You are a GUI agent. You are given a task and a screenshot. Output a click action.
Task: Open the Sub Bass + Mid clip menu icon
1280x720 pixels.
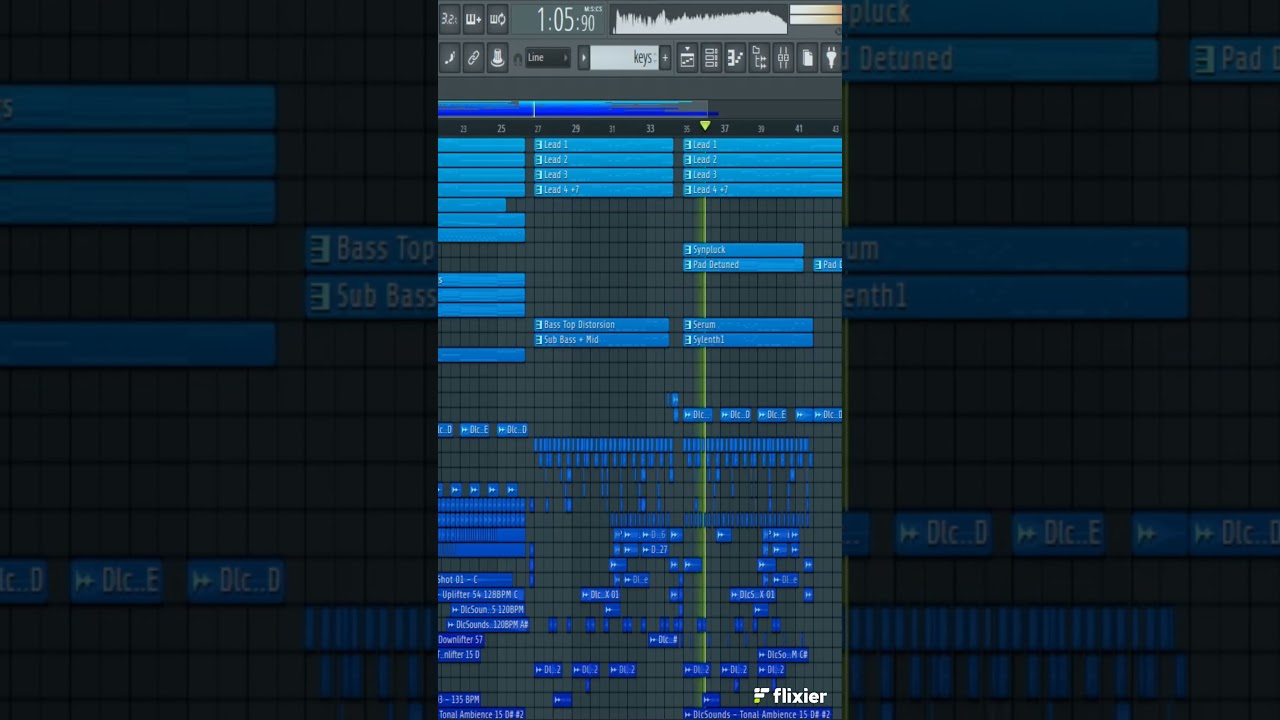point(539,339)
